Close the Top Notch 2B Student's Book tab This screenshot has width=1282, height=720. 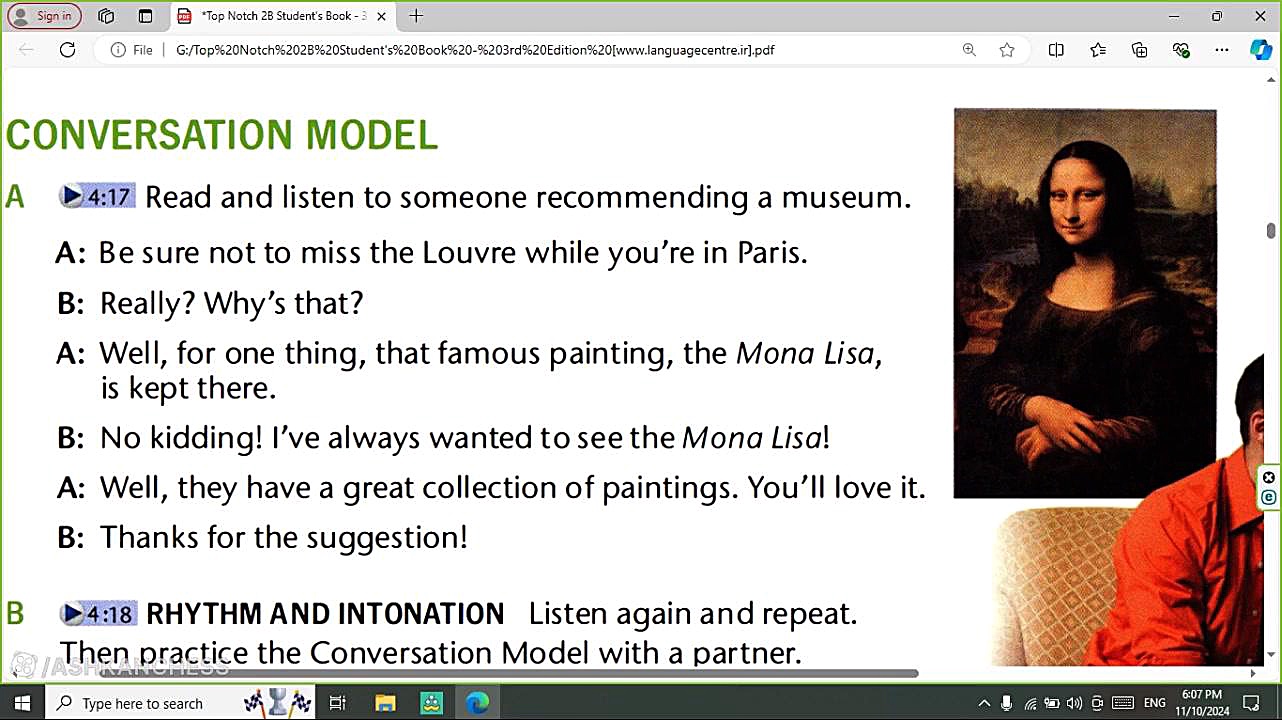(381, 16)
